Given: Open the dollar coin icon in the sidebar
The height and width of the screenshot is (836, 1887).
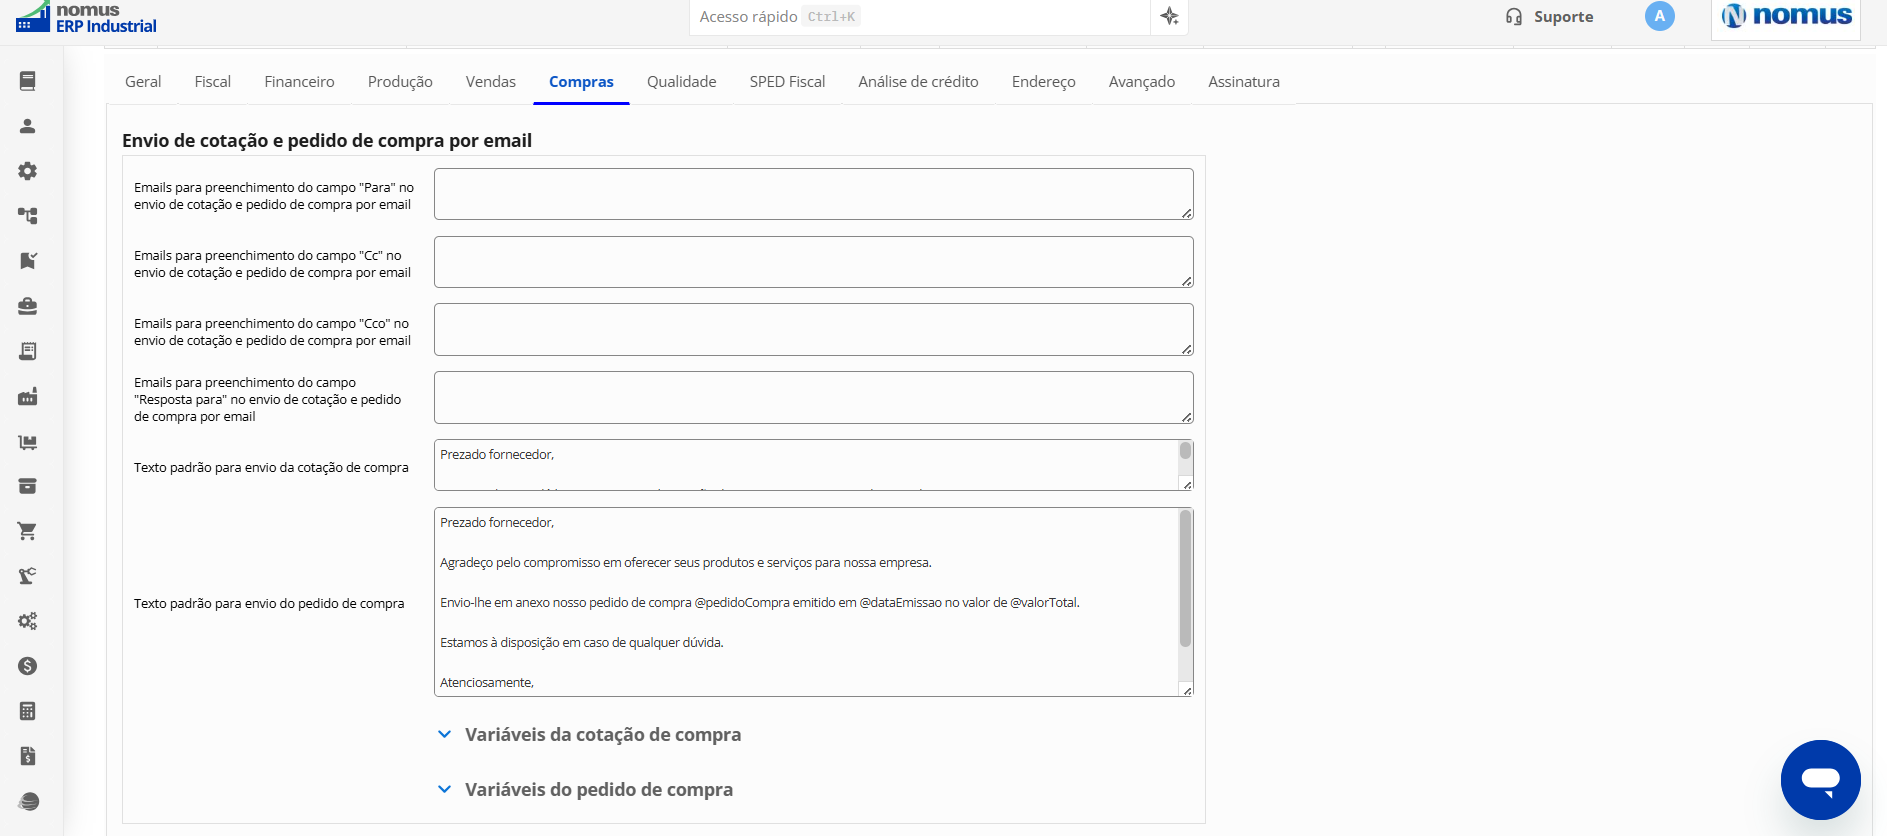Looking at the screenshot, I should [x=28, y=666].
